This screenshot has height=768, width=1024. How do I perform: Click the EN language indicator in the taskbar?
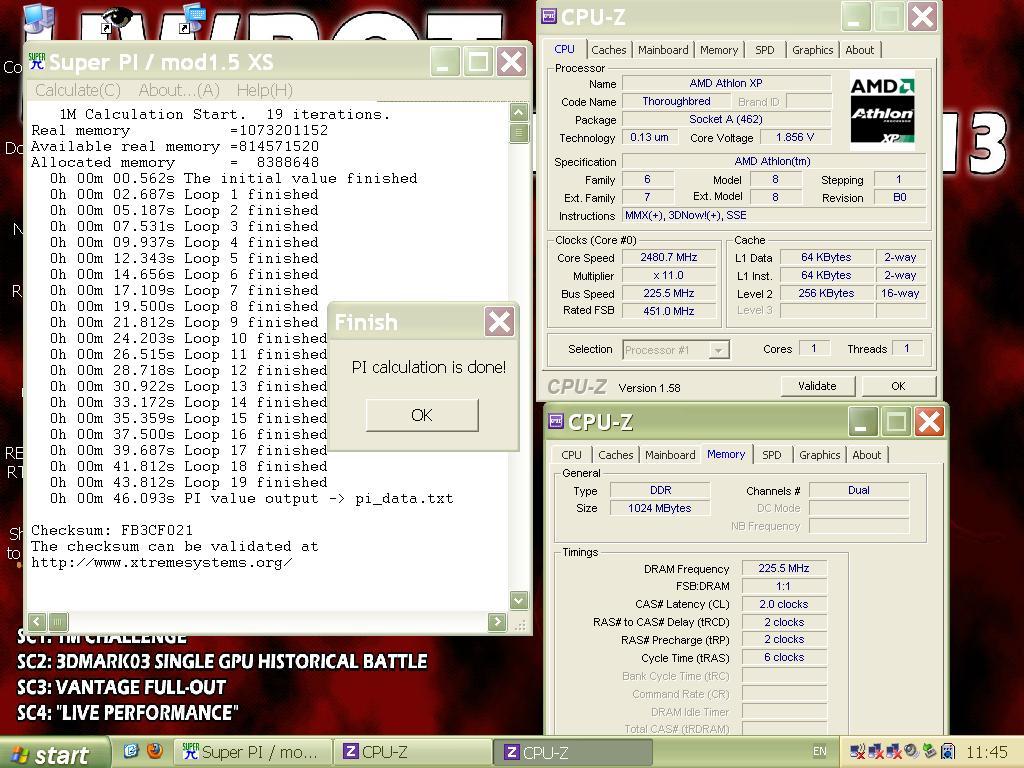[x=820, y=751]
